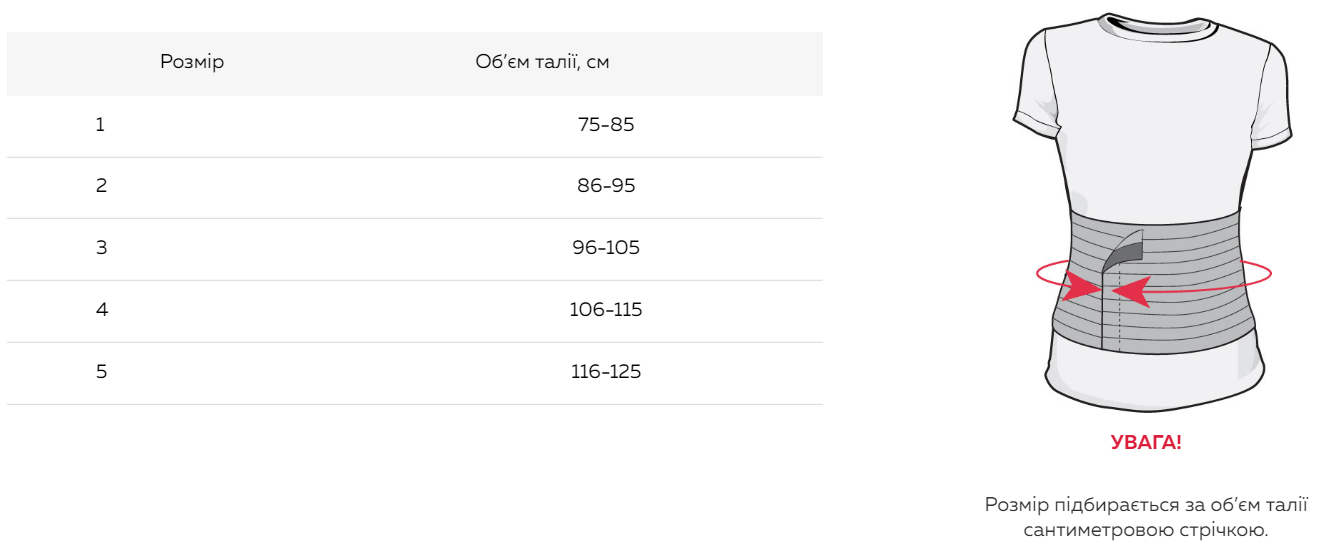Click the 106-115 waist value

tap(606, 310)
